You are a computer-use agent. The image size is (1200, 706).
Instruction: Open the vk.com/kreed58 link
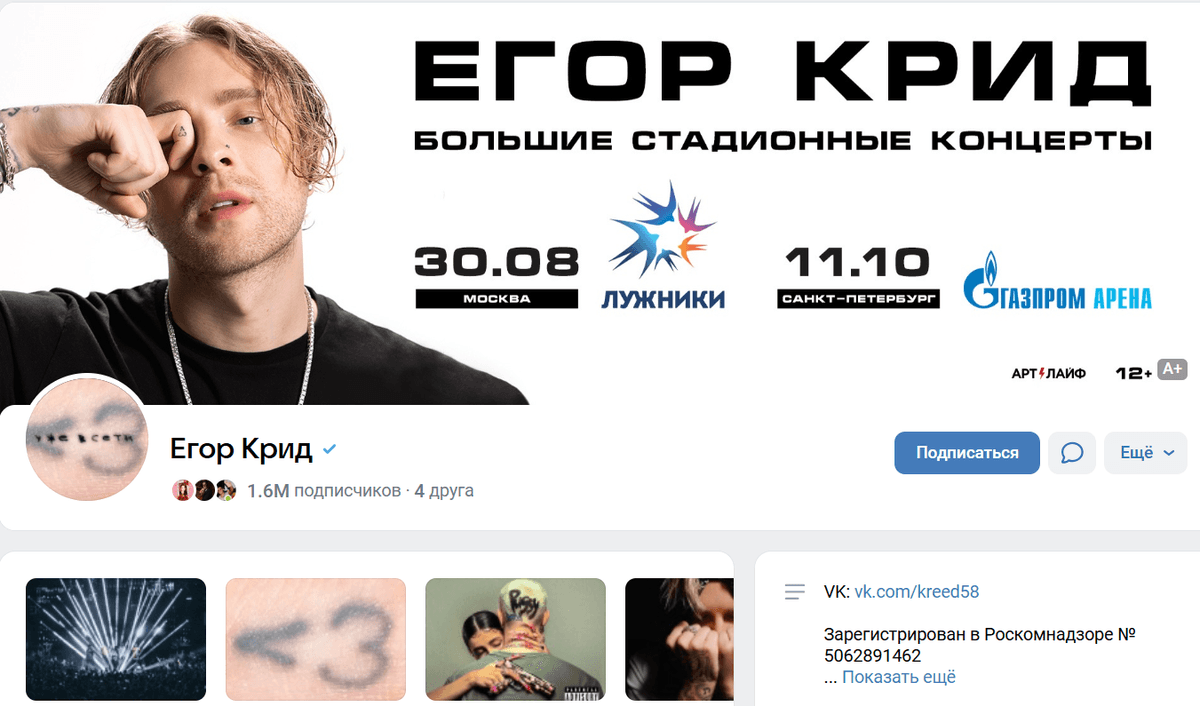click(916, 592)
